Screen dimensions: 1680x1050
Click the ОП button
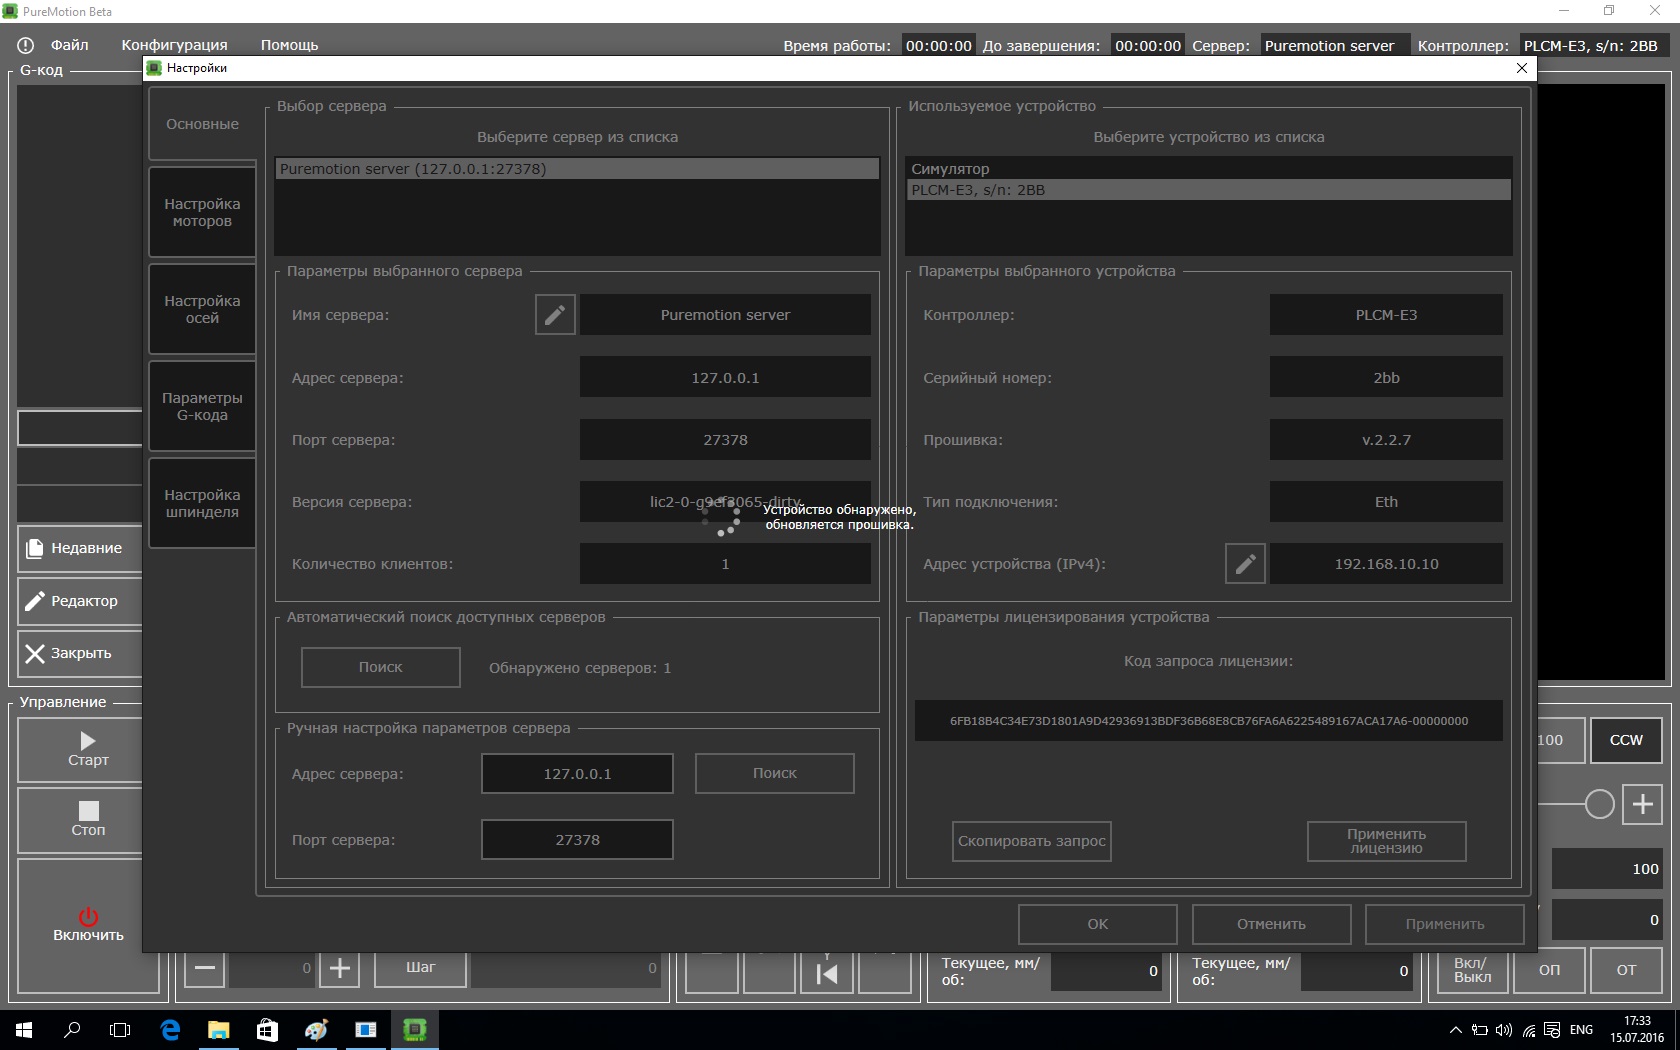click(1549, 970)
